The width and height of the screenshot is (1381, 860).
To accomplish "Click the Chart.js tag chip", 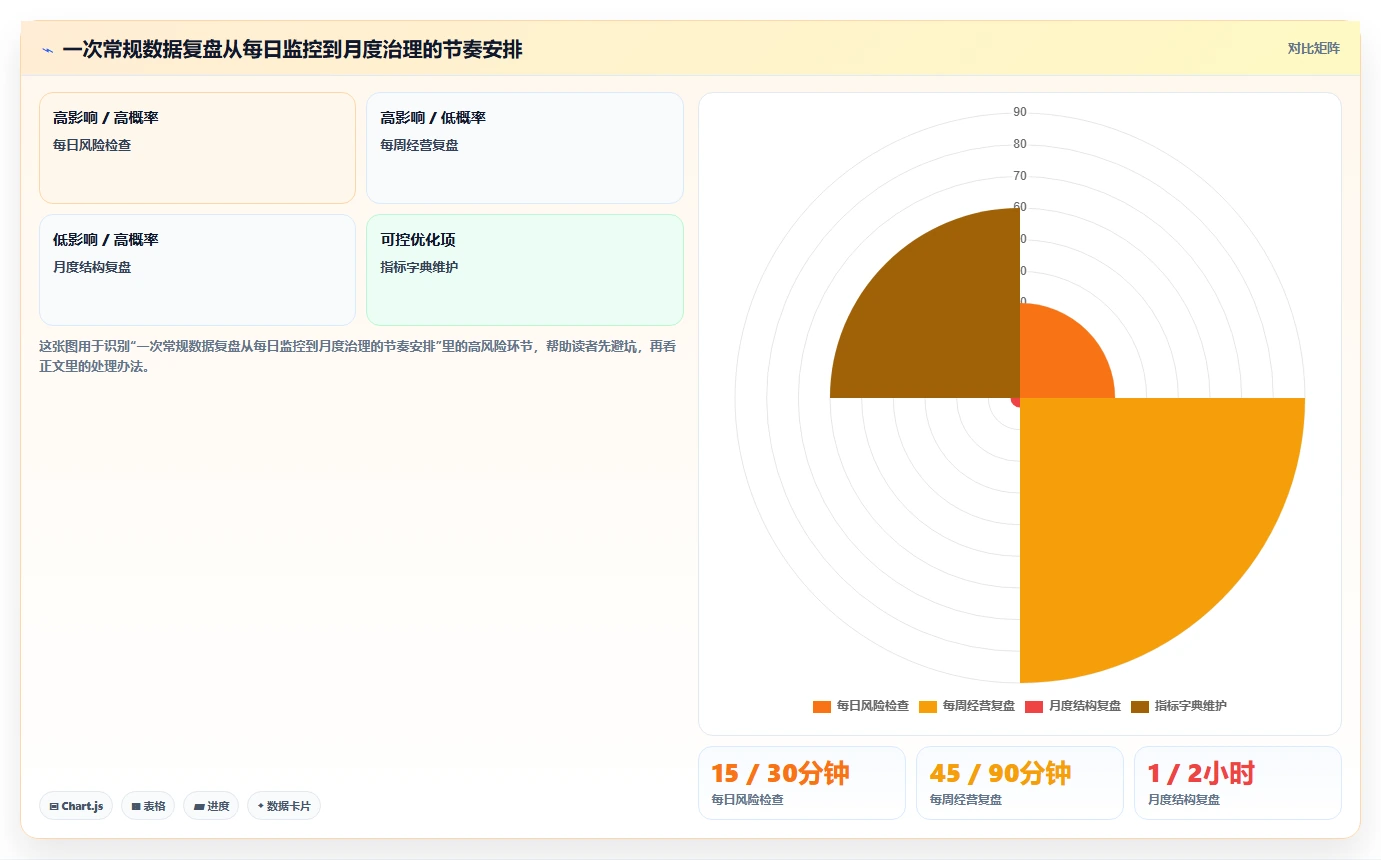I will pos(76,806).
